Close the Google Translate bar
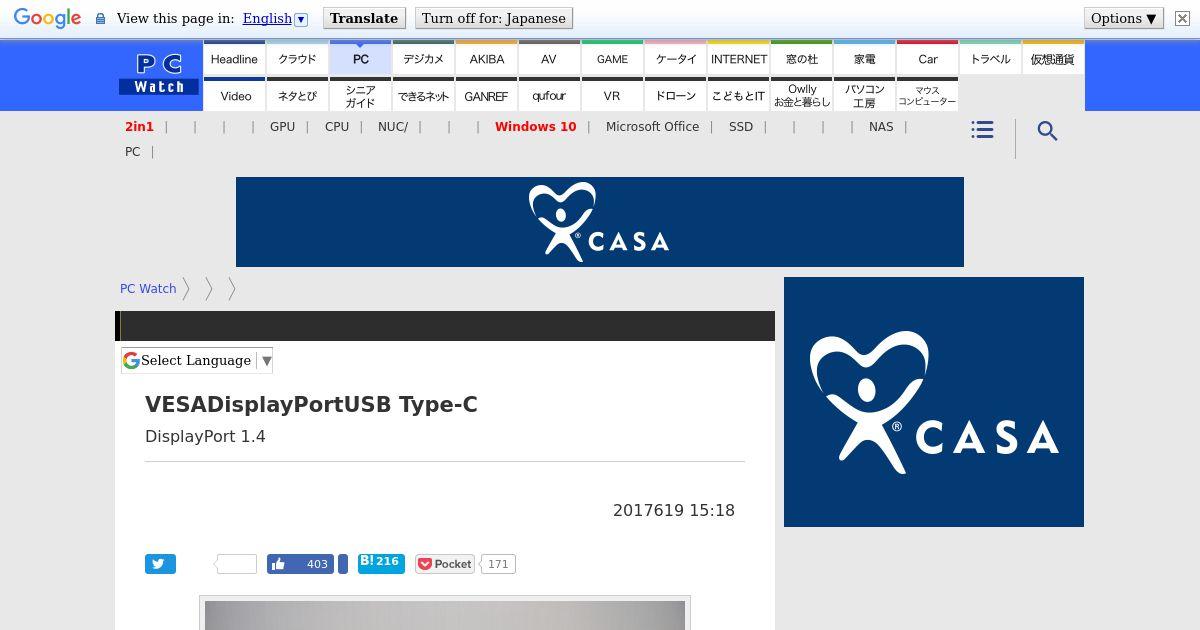 pos(1182,18)
